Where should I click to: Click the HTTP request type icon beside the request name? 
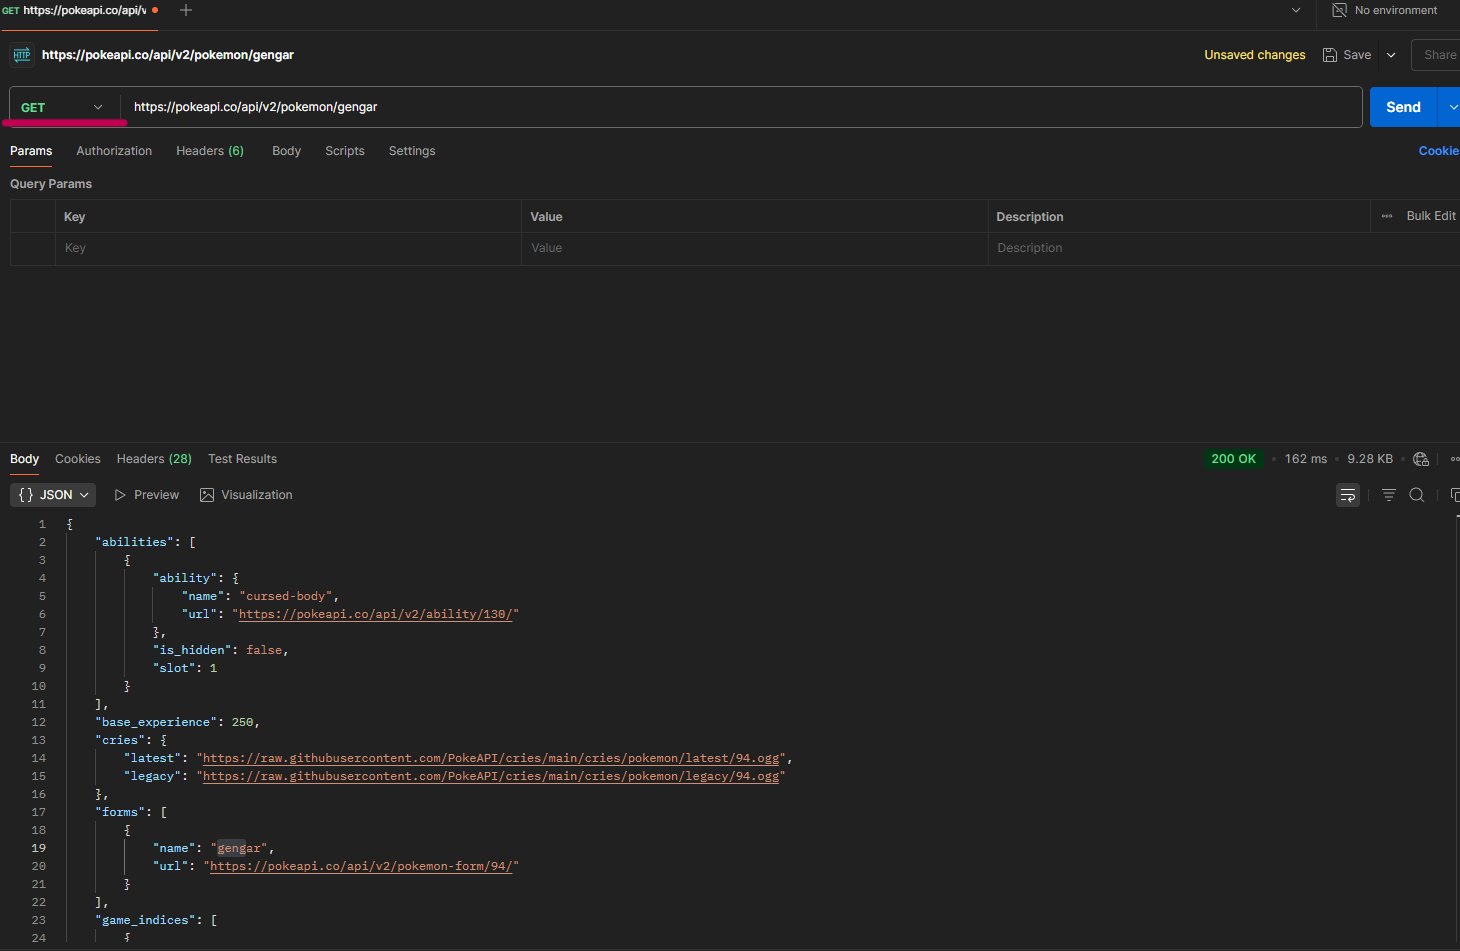[21, 55]
